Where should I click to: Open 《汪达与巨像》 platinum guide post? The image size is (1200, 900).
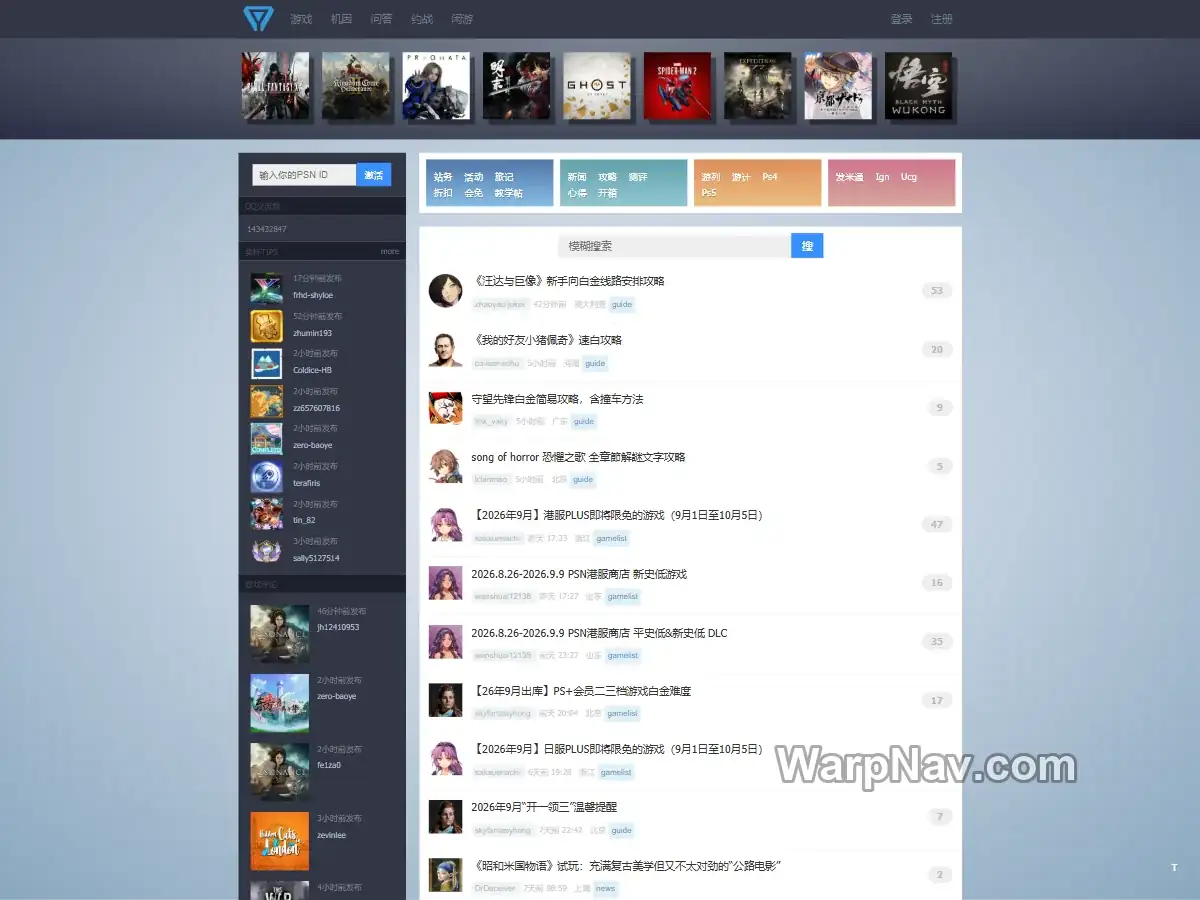point(568,281)
